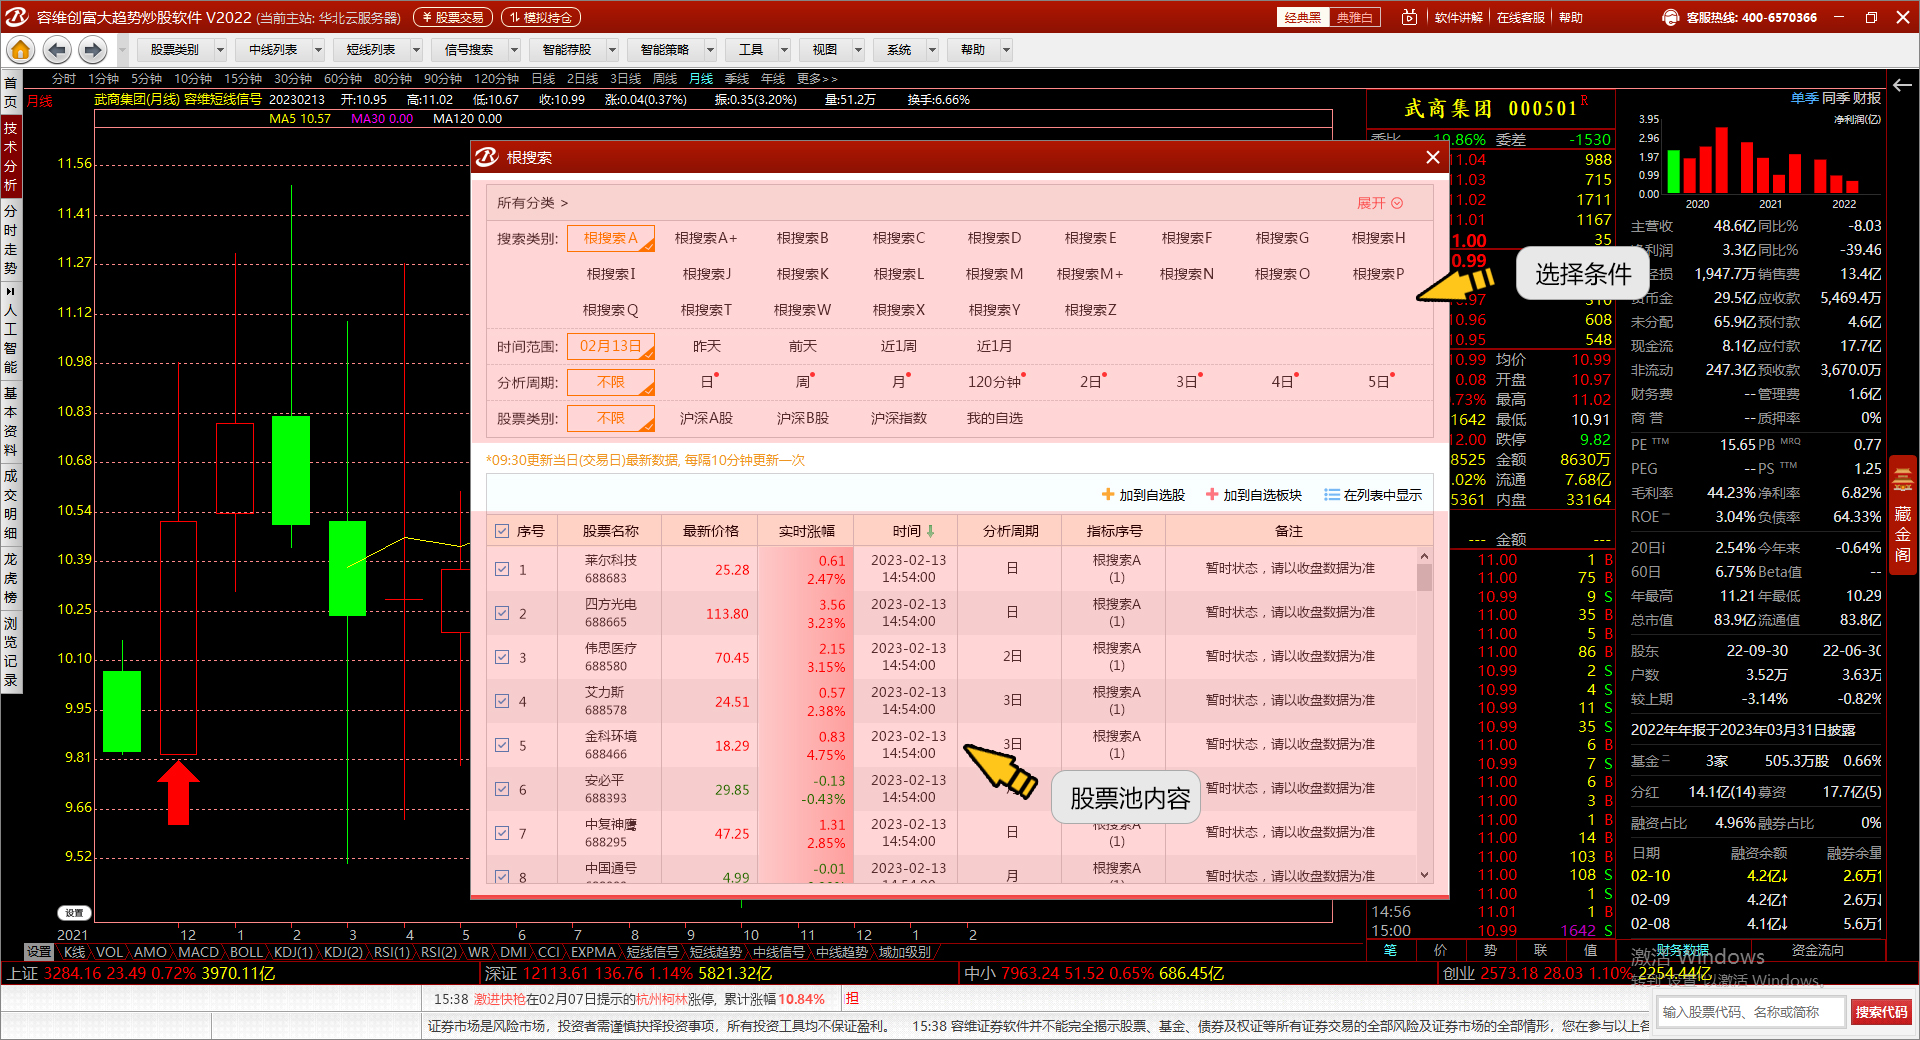Image resolution: width=1920 pixels, height=1040 pixels.
Task: Uncheck row 3 伟思医疗 checkbox
Action: [x=502, y=657]
